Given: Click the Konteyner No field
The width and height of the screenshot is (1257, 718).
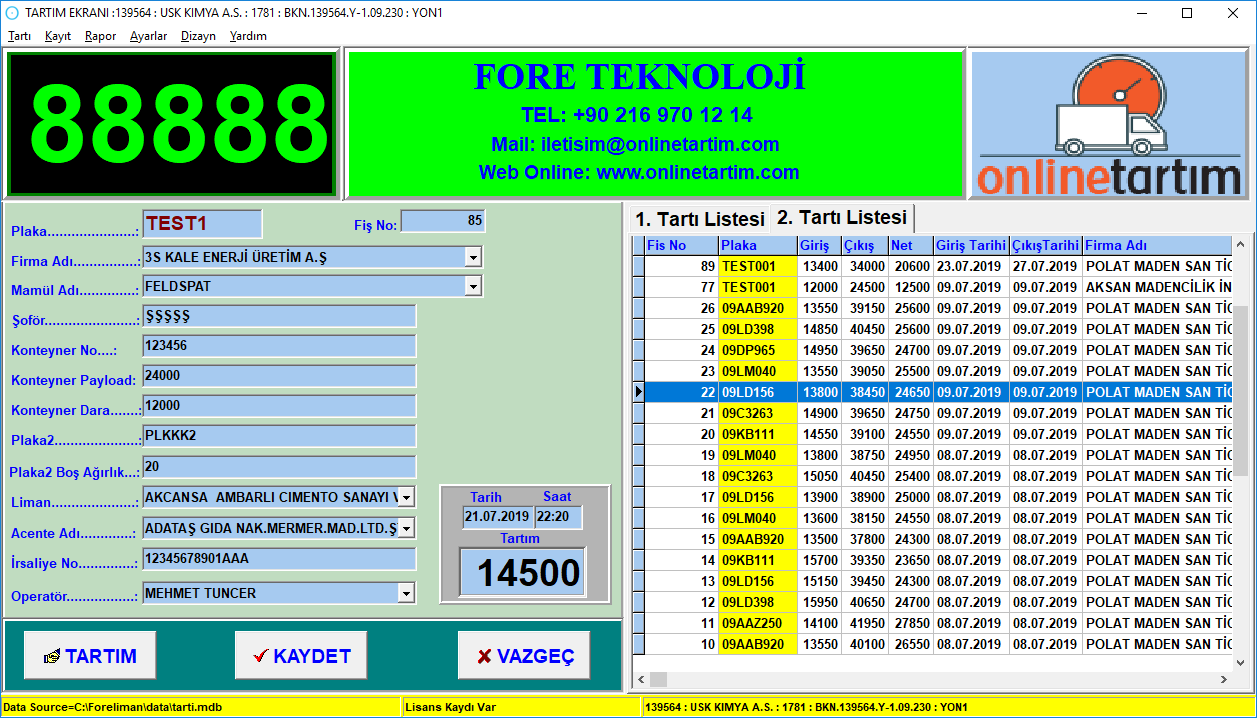Looking at the screenshot, I should tap(279, 346).
